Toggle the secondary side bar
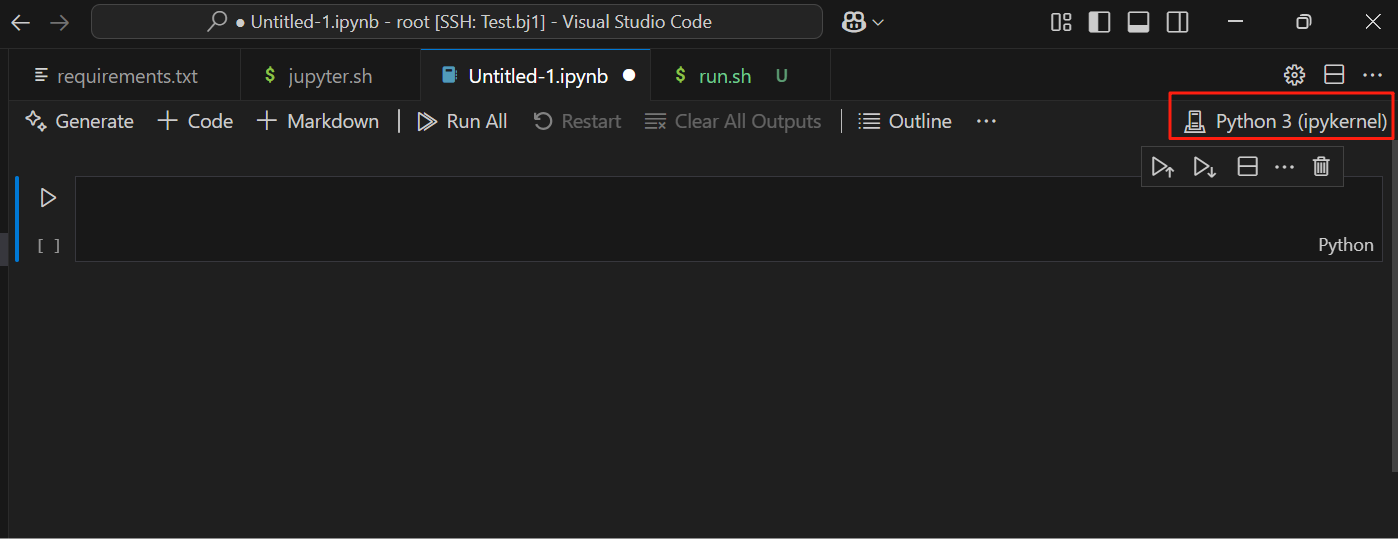 pos(1177,22)
